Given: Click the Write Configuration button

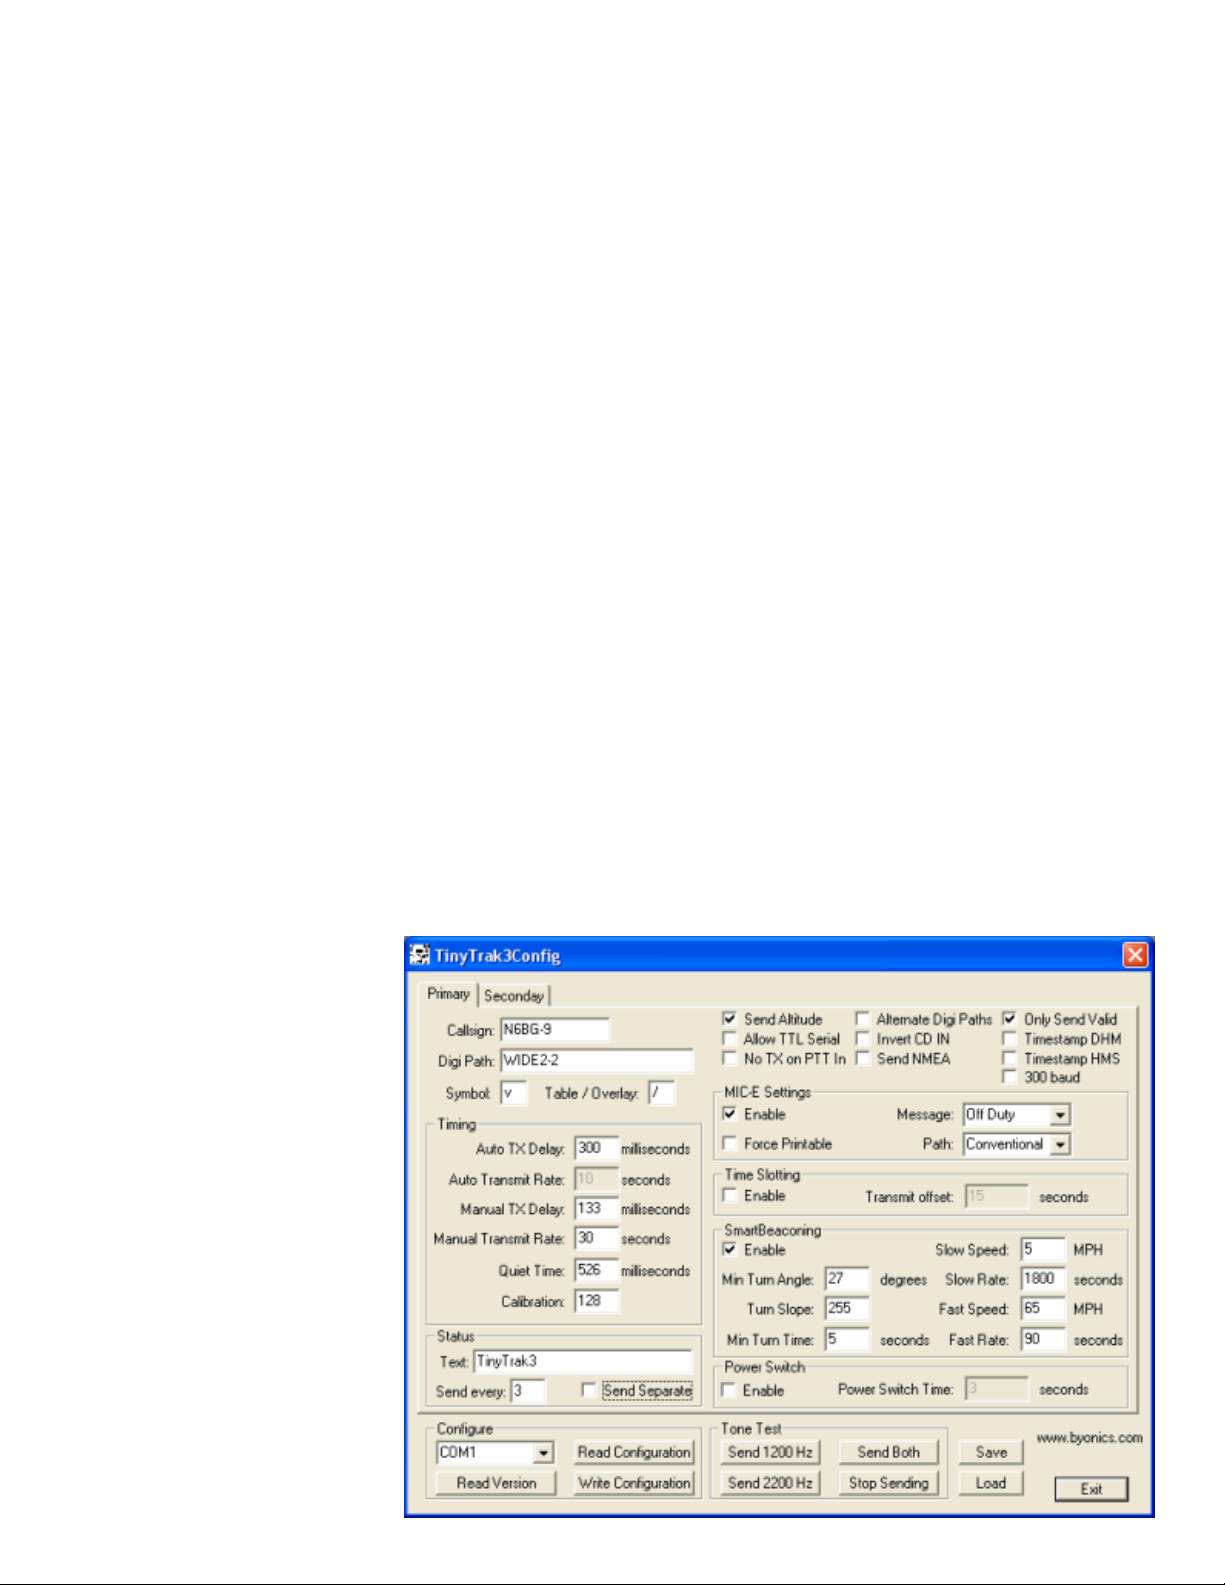Looking at the screenshot, I should coord(634,1483).
